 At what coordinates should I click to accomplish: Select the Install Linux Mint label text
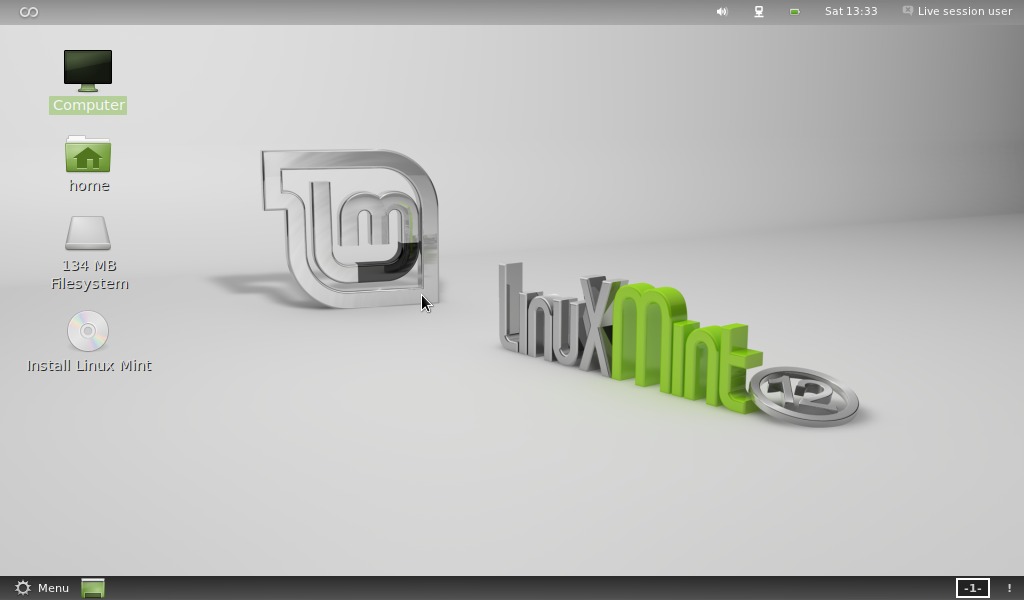point(89,366)
